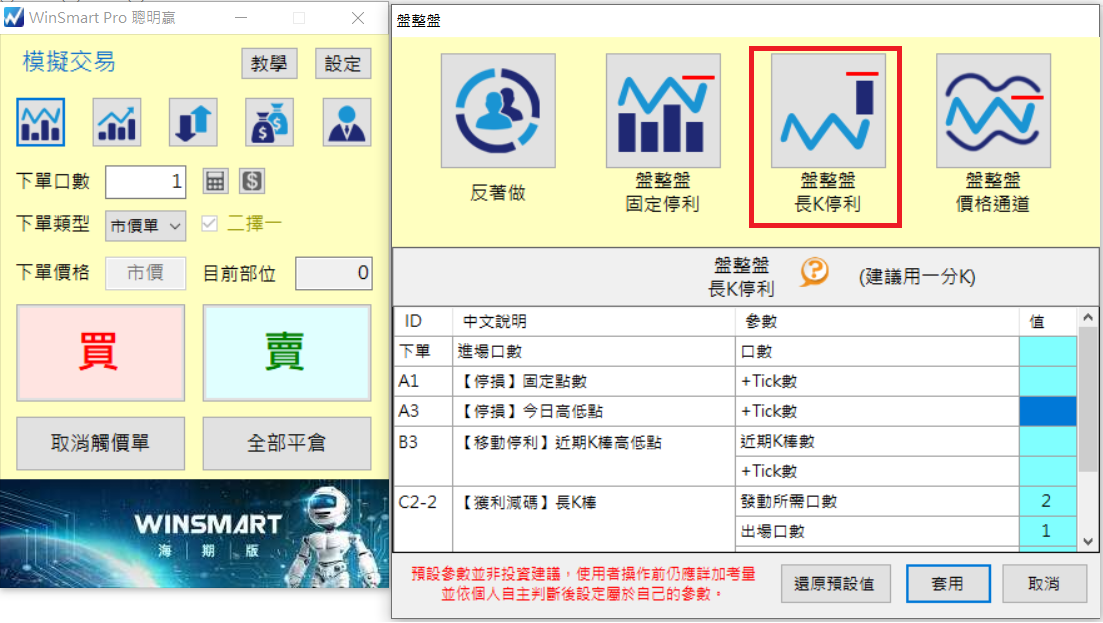
Task: Toggle the 二擇一 checkbox
Action: pyautogui.click(x=209, y=224)
